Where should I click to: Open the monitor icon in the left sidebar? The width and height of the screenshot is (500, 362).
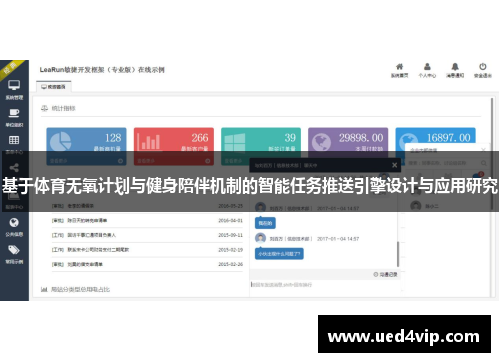coord(14,85)
